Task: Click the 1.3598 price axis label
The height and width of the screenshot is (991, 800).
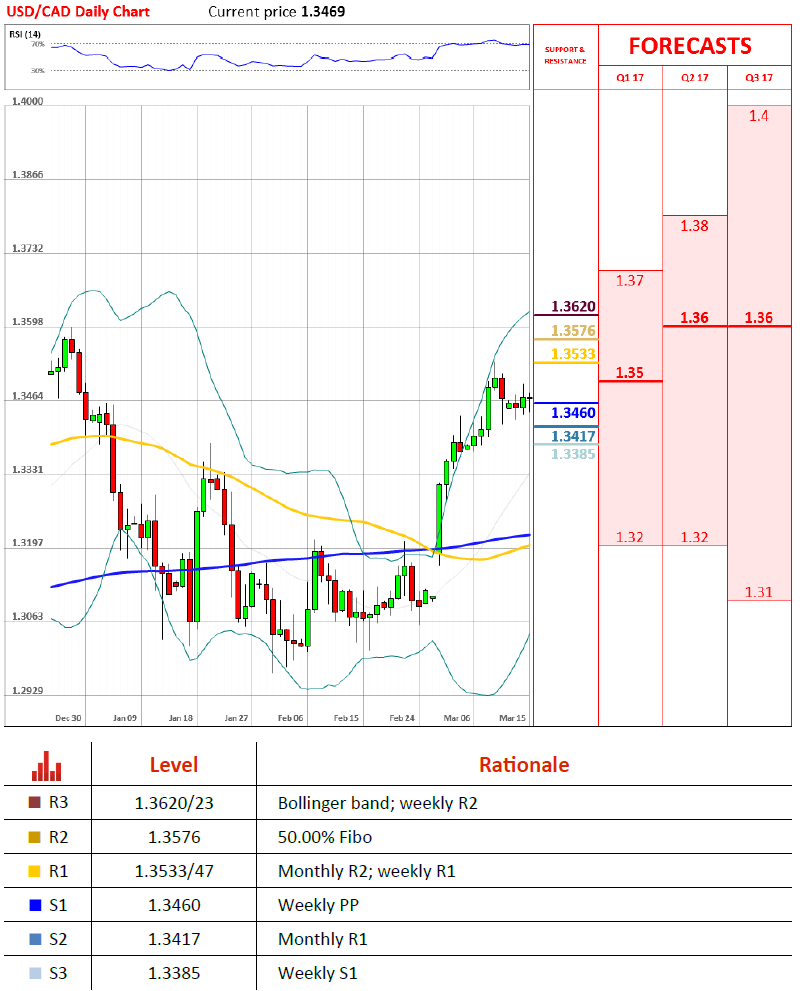Action: click(x=27, y=322)
